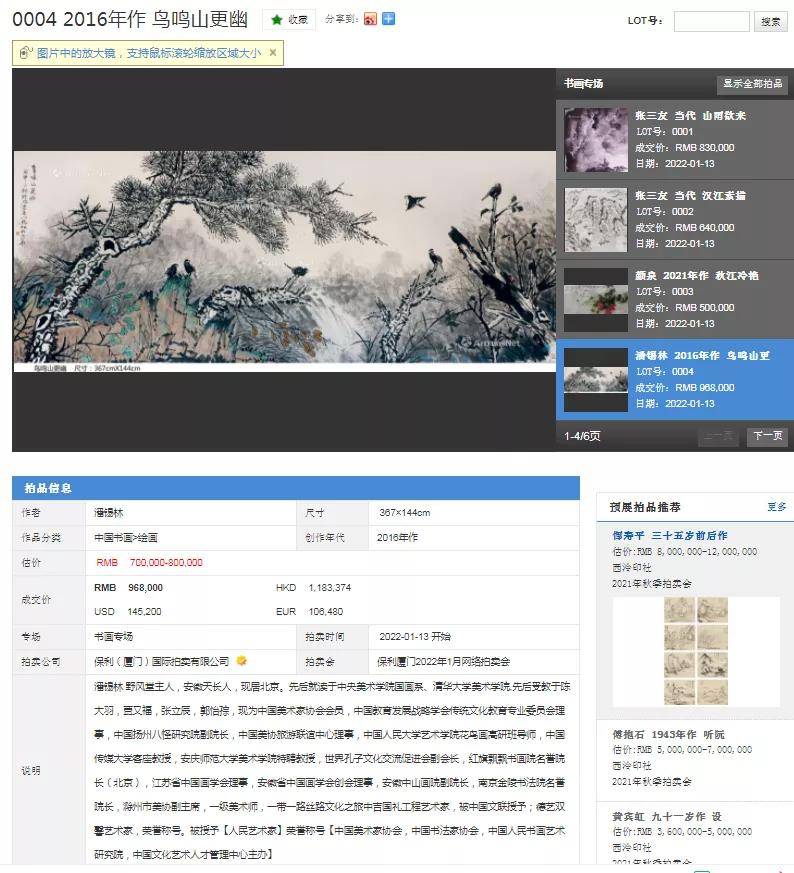Image resolution: width=794 pixels, height=873 pixels.
Task: Open 保利(厦门)国际拍卖有限公司 link
Action: [x=161, y=661]
